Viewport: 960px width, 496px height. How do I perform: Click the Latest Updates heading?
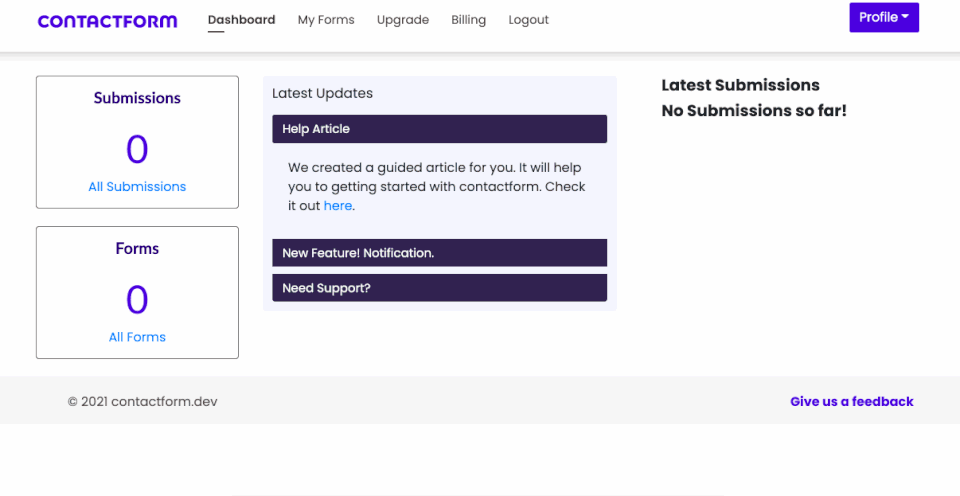[322, 93]
